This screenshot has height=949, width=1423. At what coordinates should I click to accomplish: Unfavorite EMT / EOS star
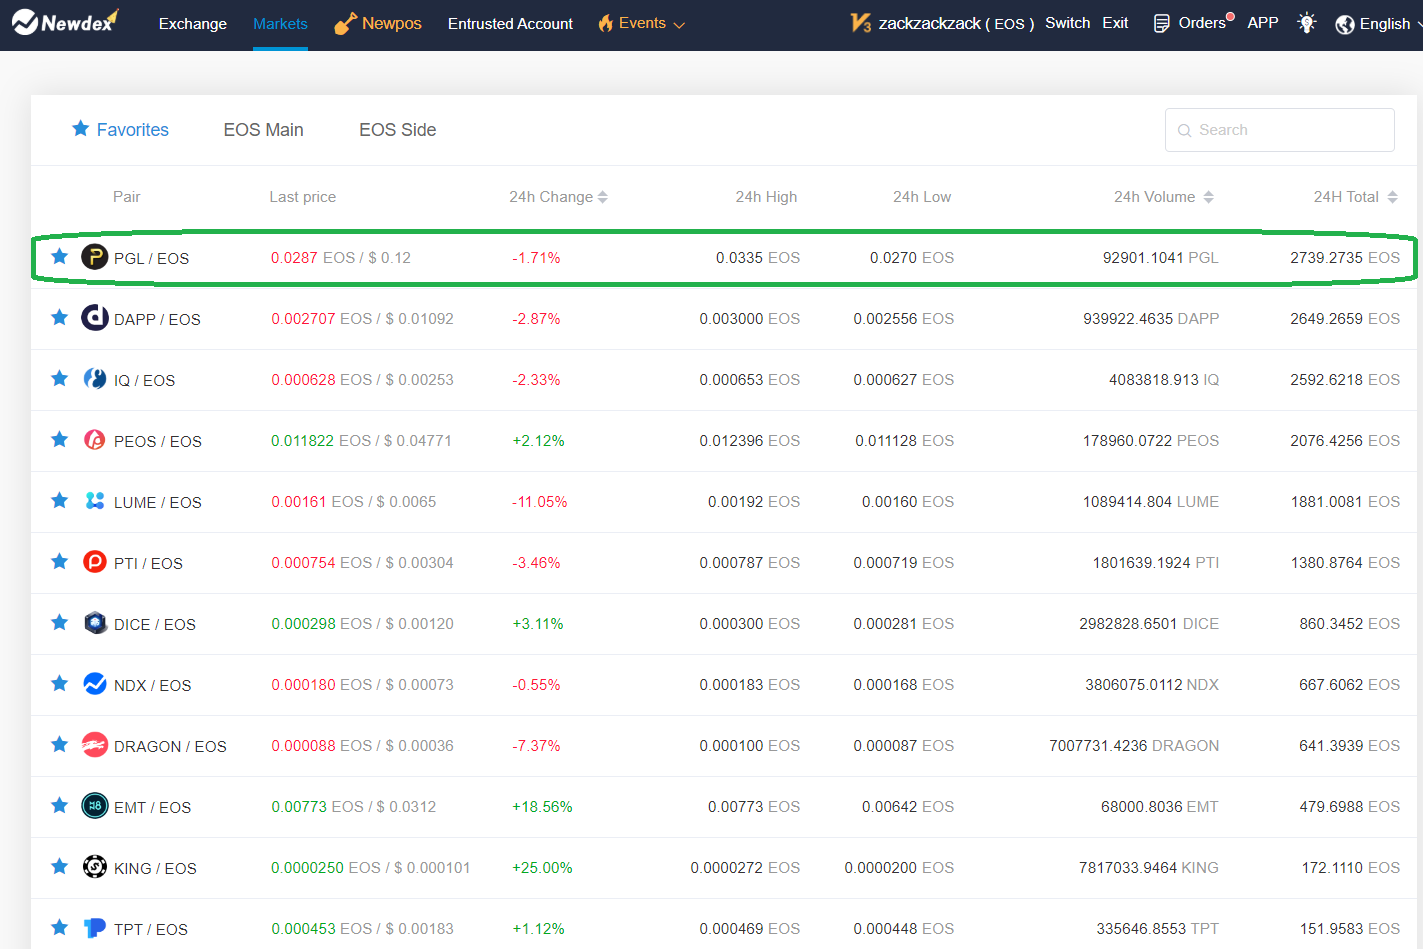pyautogui.click(x=60, y=805)
